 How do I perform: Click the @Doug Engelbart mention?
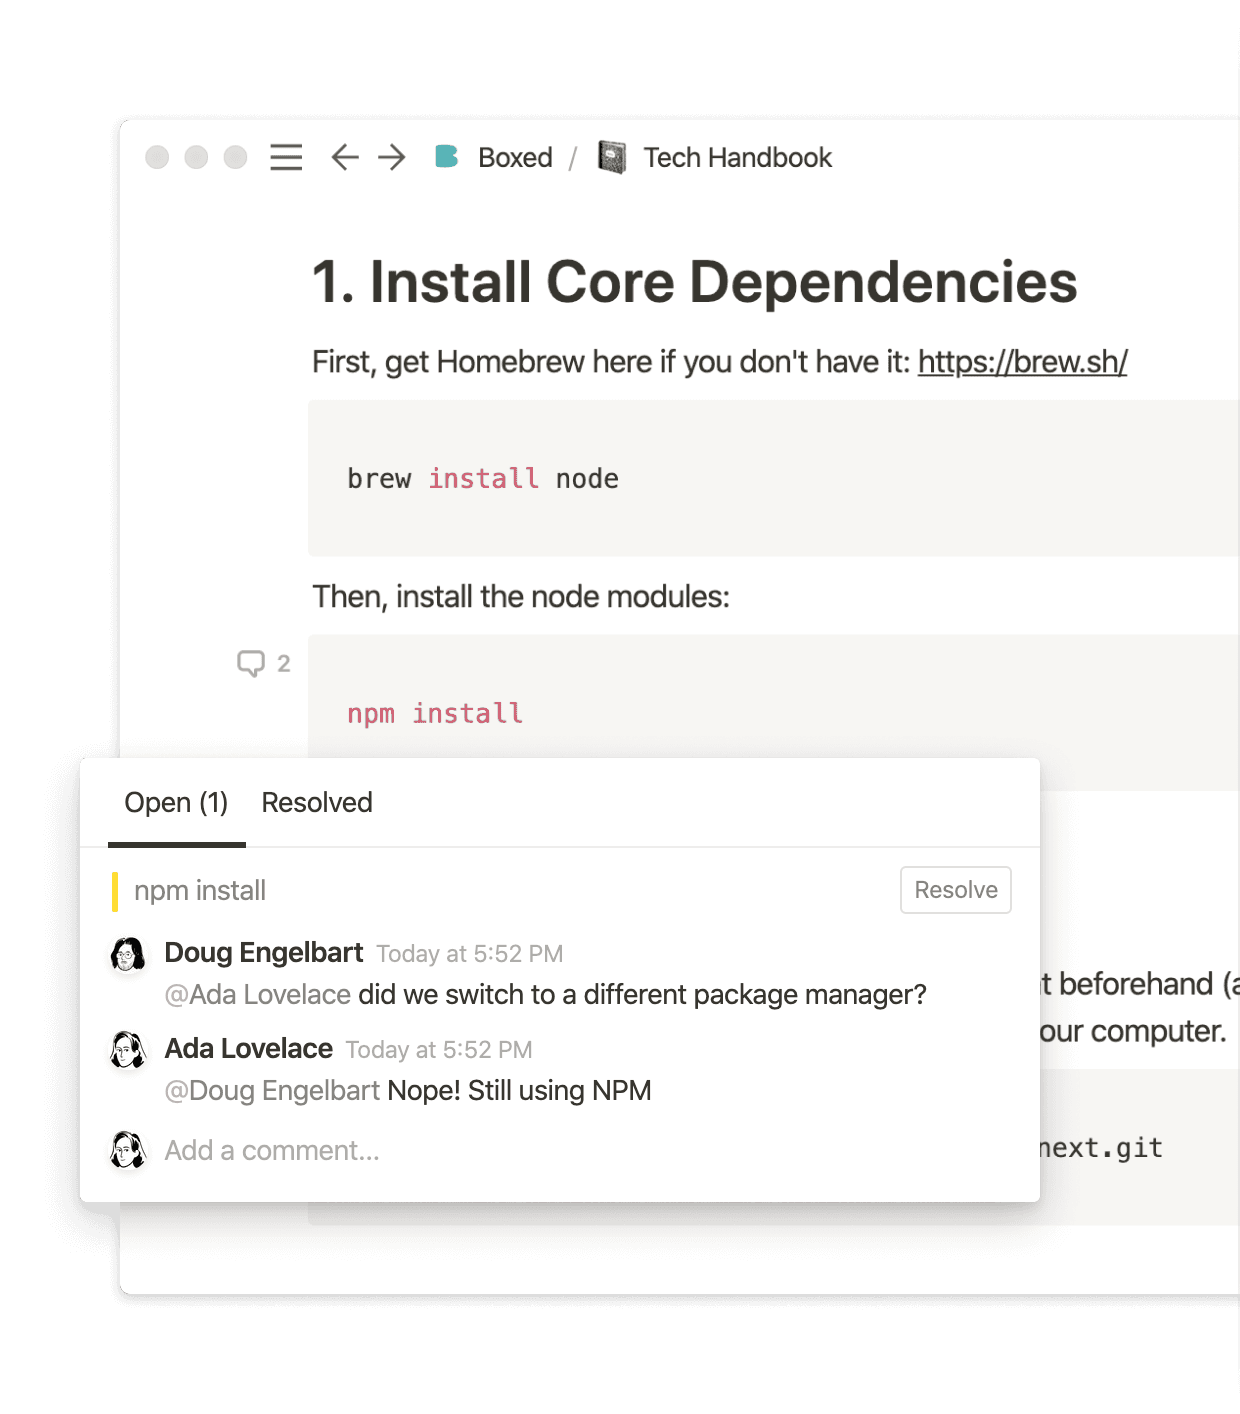(x=272, y=1091)
